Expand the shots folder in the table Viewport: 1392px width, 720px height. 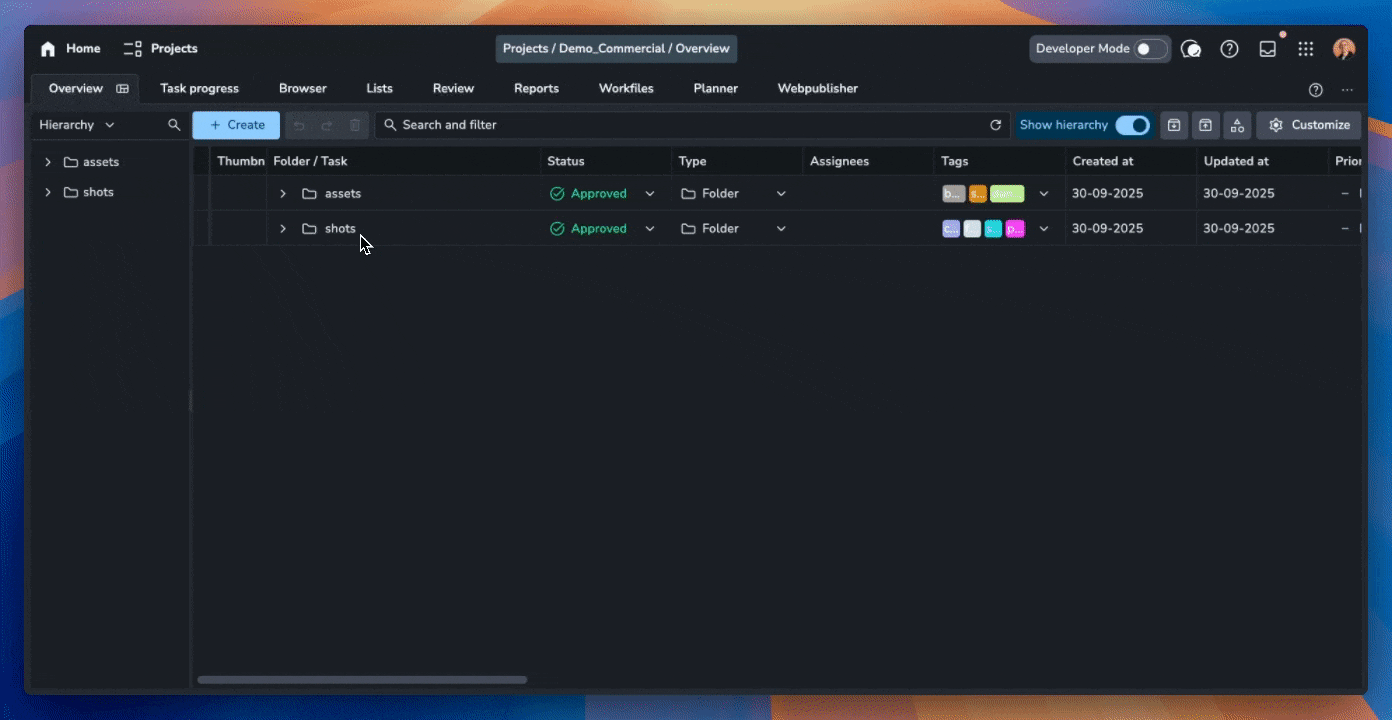[283, 229]
